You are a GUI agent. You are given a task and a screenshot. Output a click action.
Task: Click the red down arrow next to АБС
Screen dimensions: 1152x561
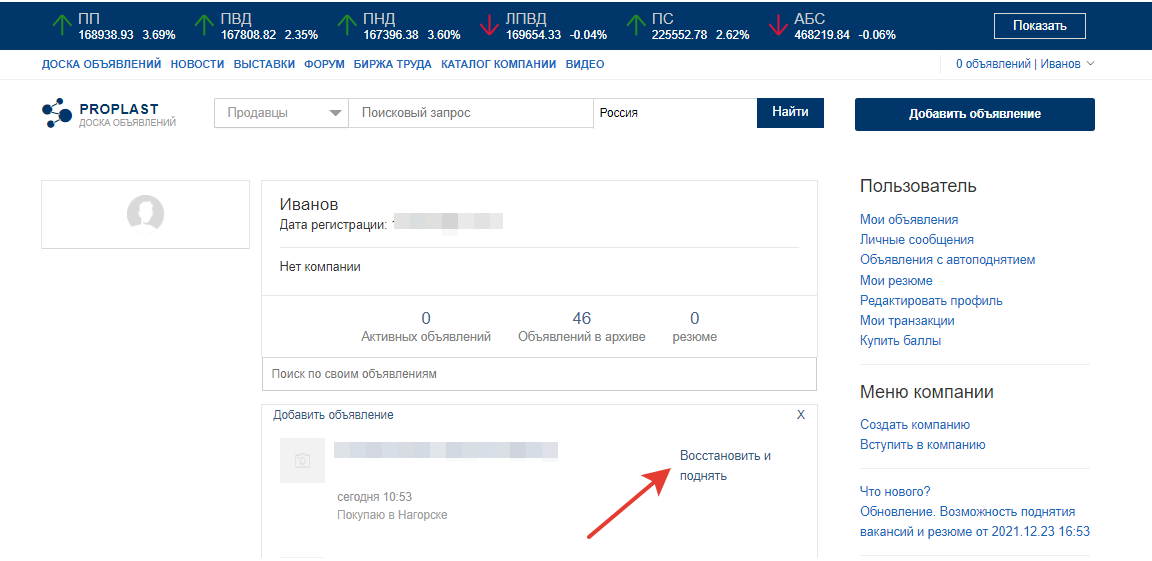[x=778, y=25]
